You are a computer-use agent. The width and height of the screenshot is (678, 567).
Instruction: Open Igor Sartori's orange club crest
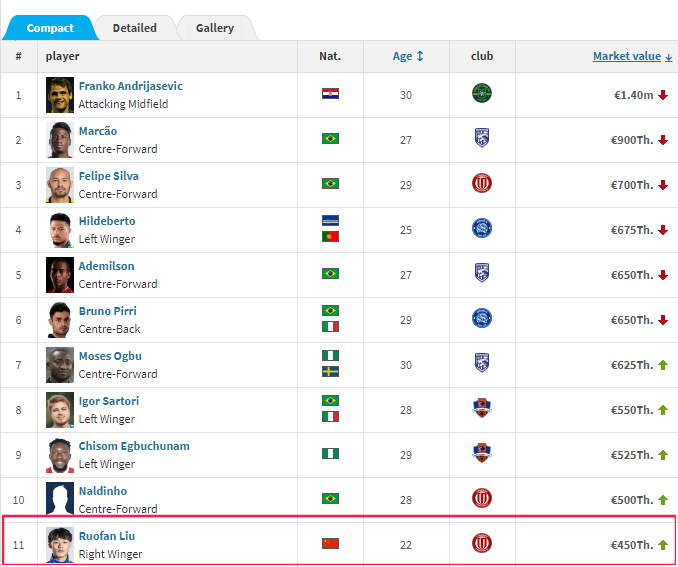pyautogui.click(x=482, y=408)
